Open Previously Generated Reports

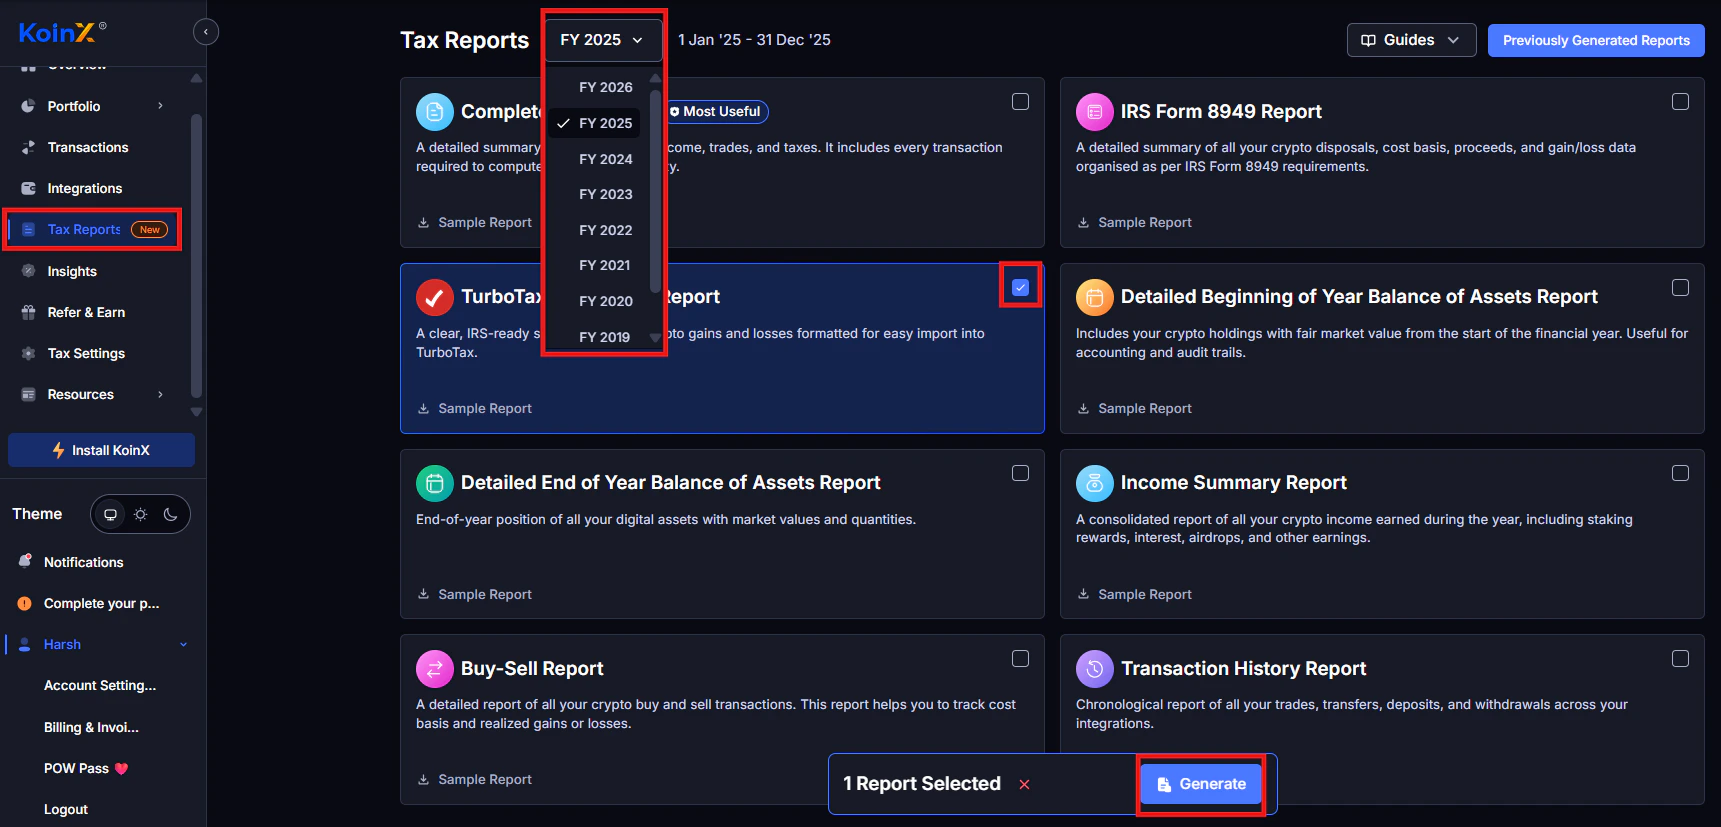[x=1596, y=40]
